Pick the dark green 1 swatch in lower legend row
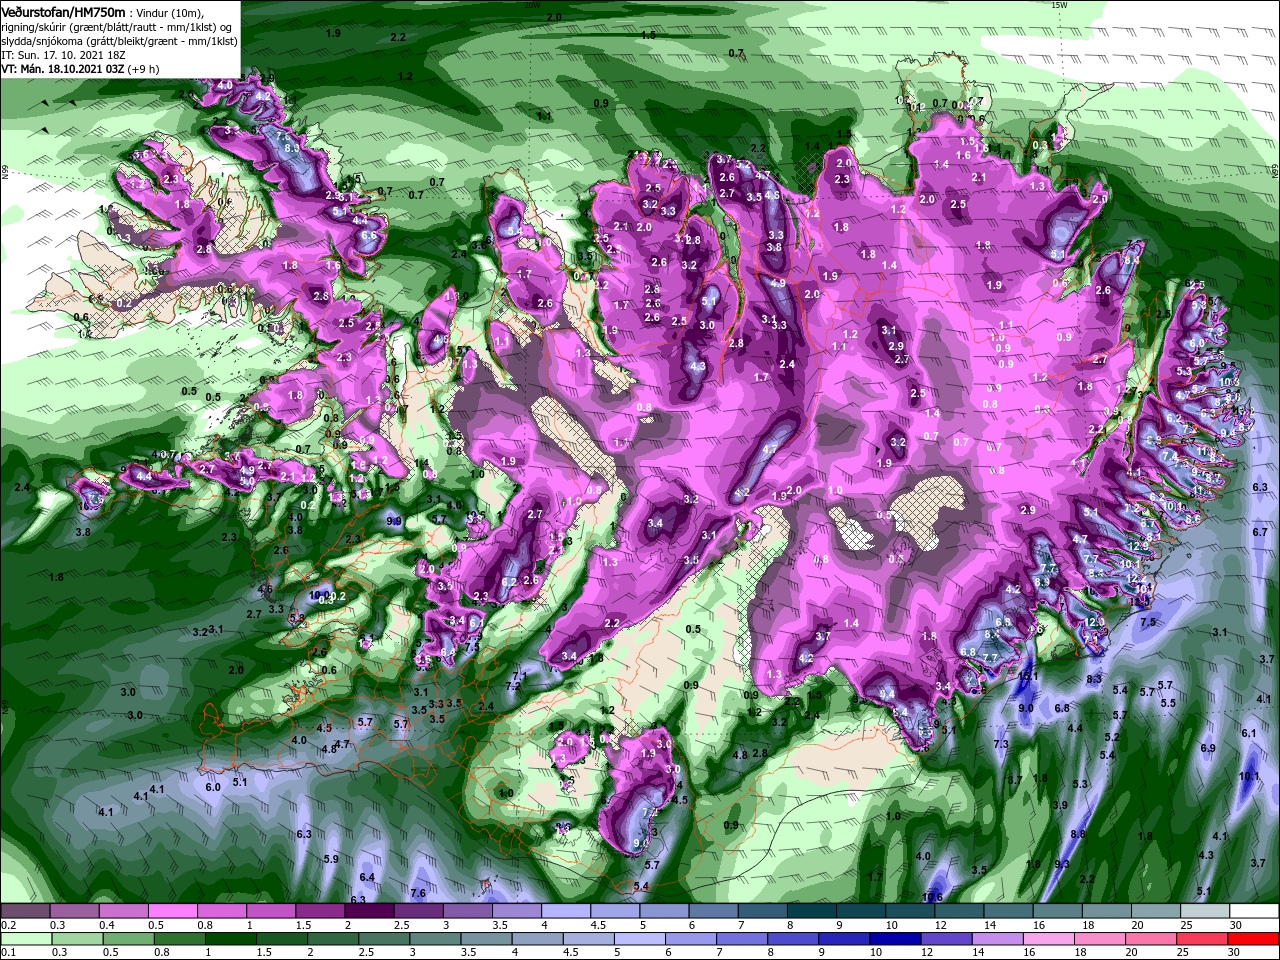Image resolution: width=1280 pixels, height=960 pixels. 230,940
